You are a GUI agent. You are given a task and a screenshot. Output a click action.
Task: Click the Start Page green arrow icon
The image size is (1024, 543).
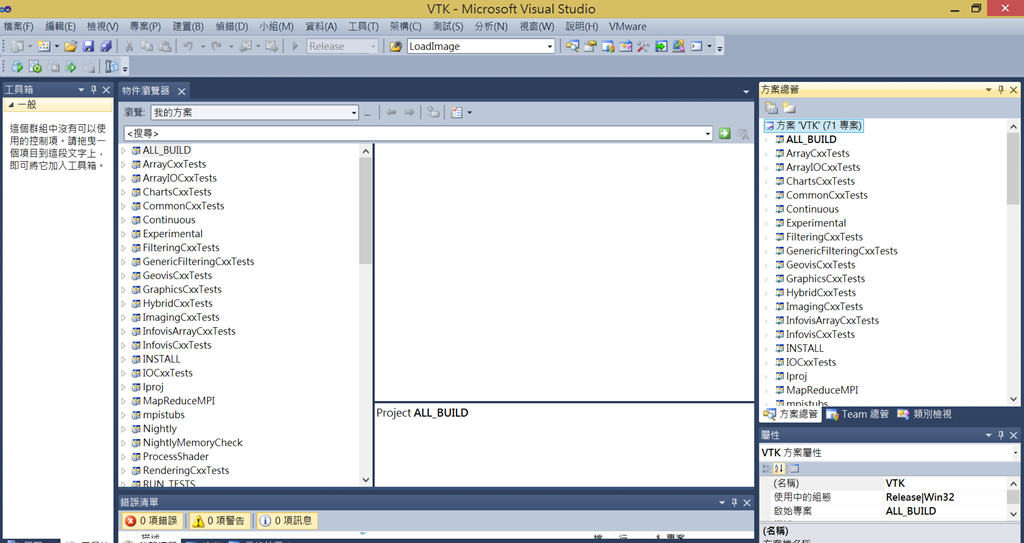661,46
